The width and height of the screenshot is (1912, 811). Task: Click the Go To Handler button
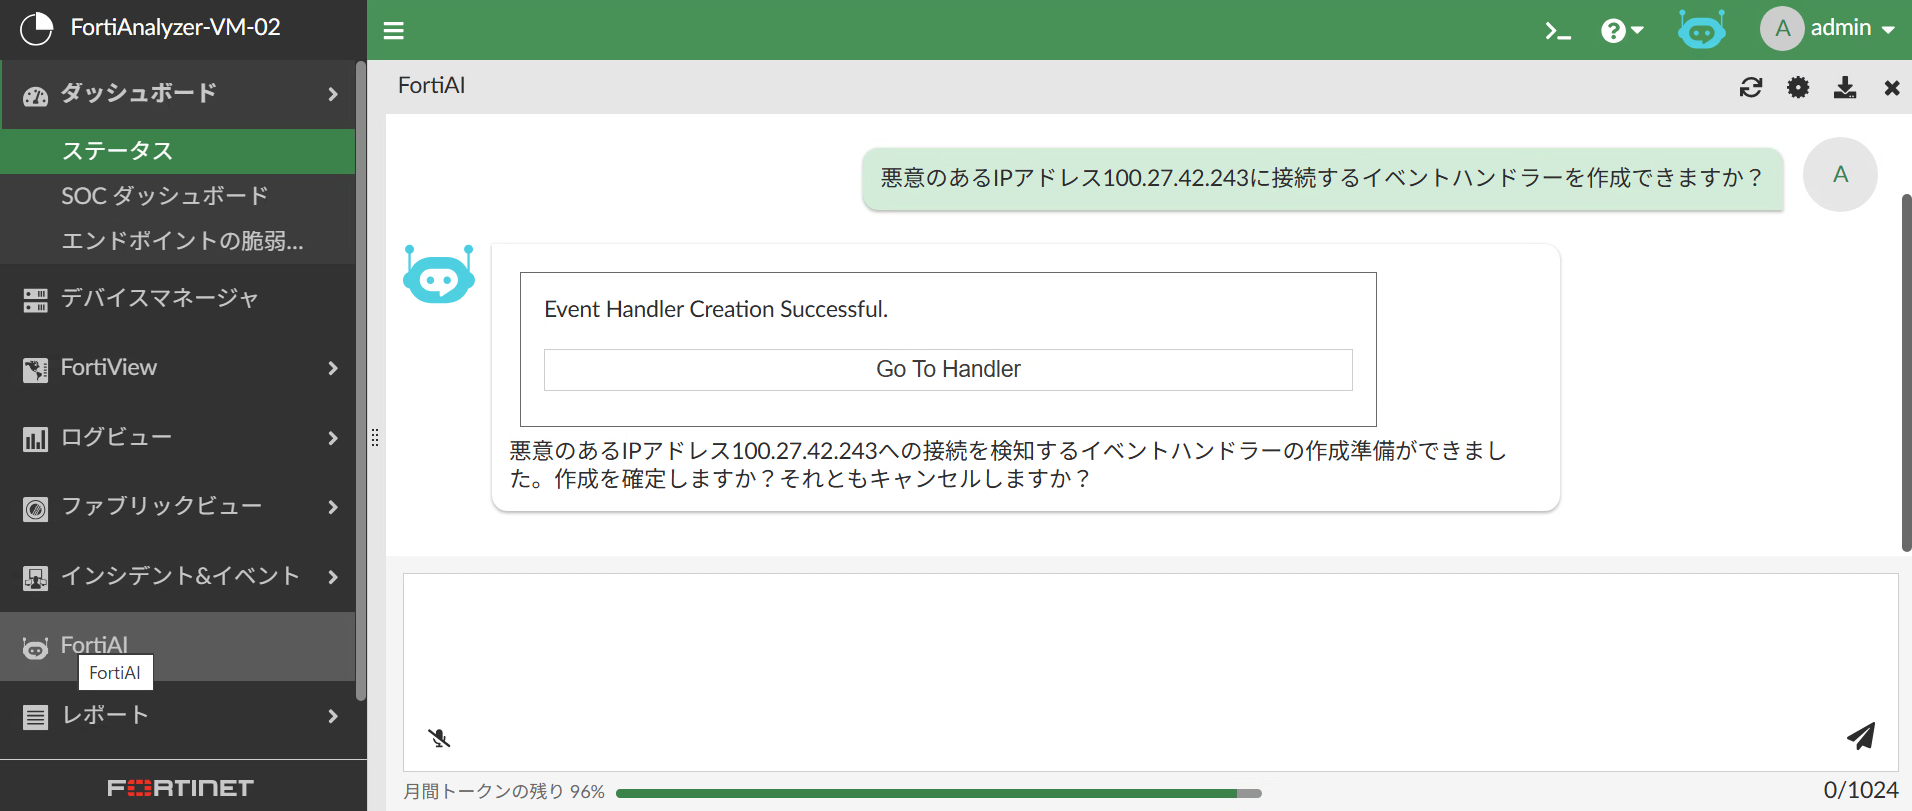(x=947, y=370)
